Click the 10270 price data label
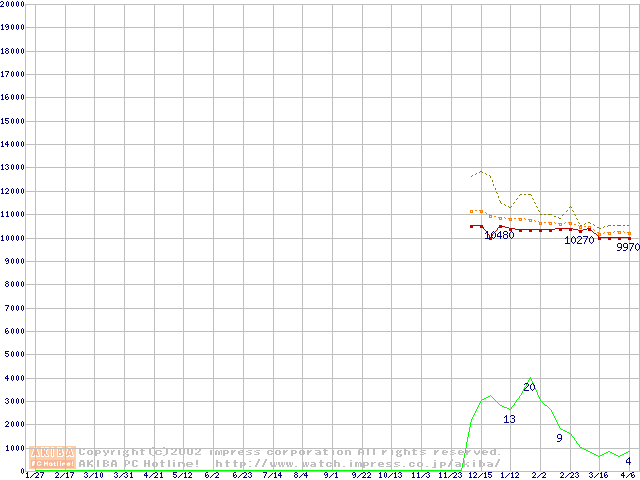The image size is (640, 480). [x=579, y=240]
